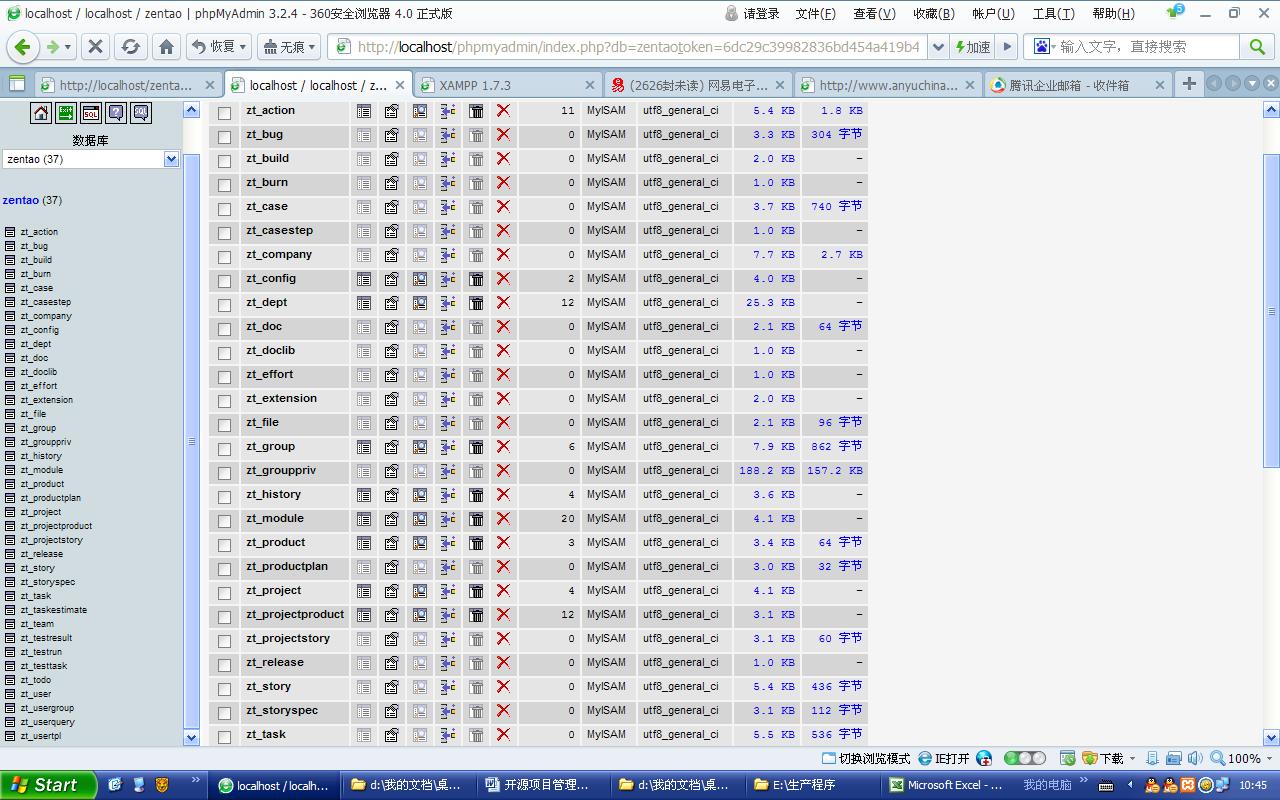
Task: Open the Search icon for the zt_story table
Action: [419, 686]
